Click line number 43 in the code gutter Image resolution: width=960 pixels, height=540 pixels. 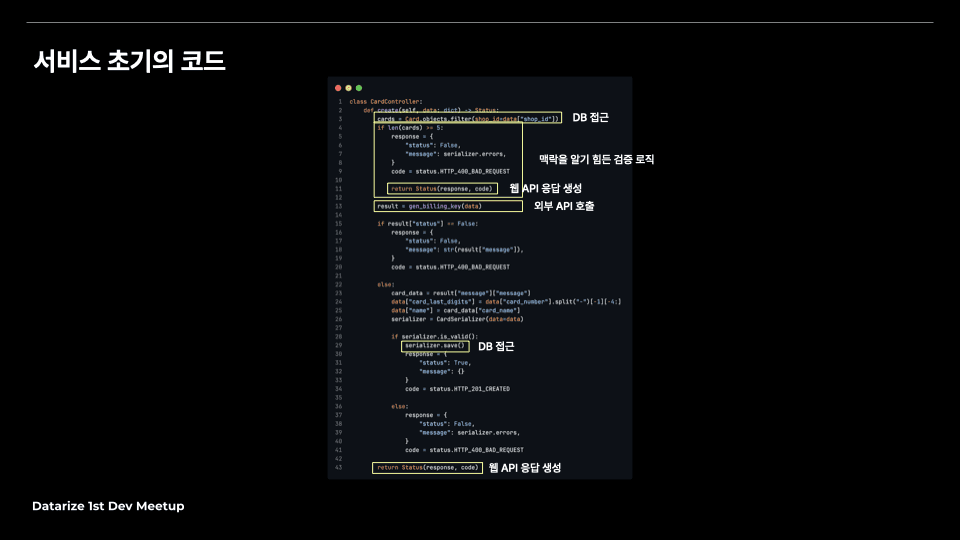339,468
